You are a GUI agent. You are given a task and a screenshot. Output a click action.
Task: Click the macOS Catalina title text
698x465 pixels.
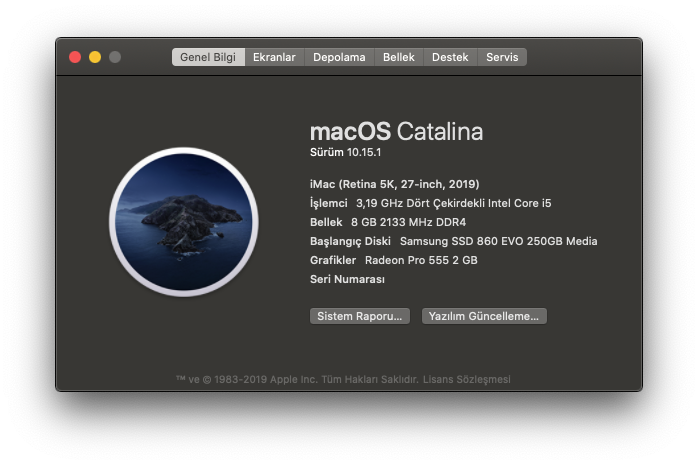(396, 131)
